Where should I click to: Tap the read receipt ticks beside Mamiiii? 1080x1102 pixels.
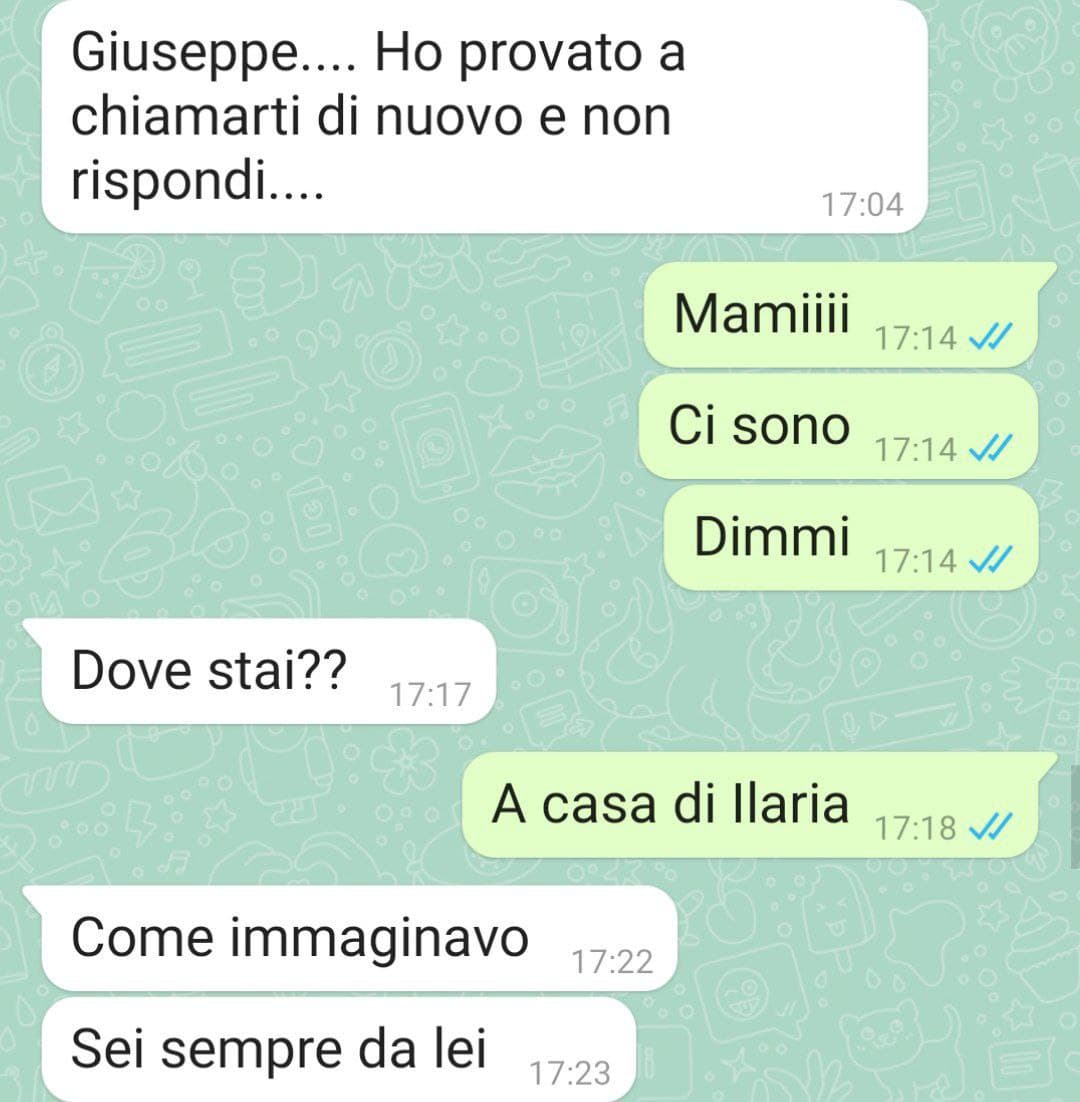click(991, 337)
